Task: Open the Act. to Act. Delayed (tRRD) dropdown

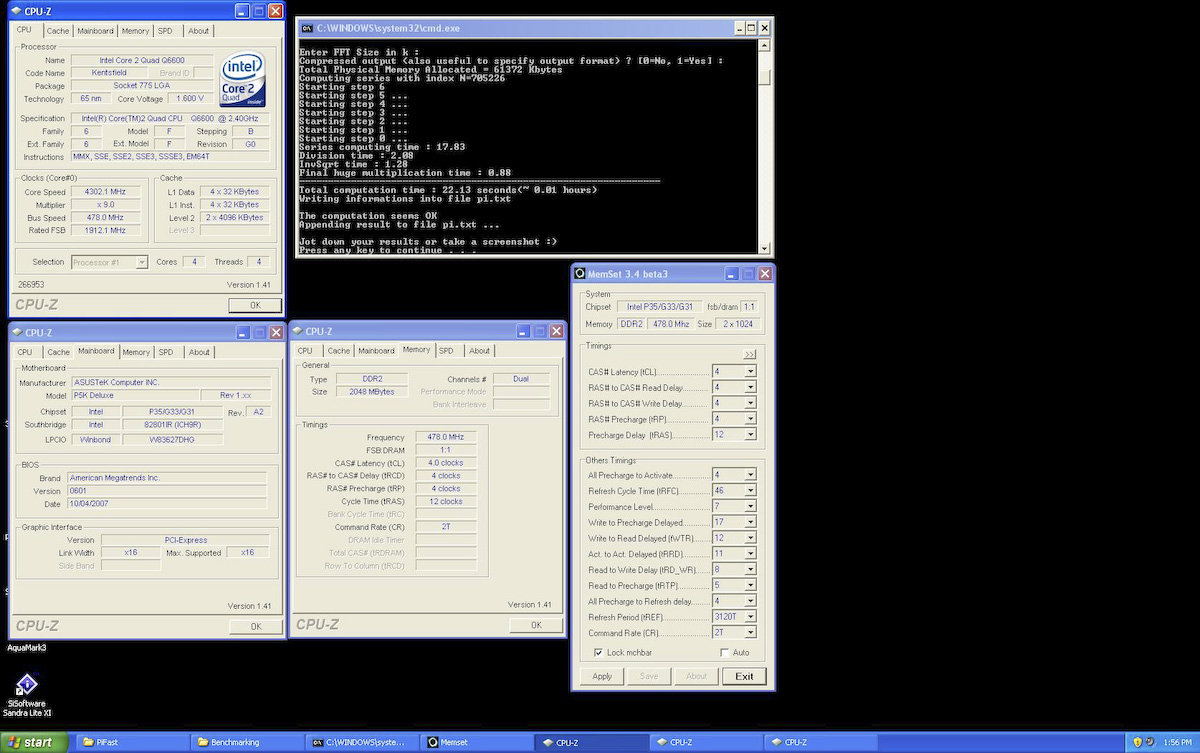Action: [750, 553]
